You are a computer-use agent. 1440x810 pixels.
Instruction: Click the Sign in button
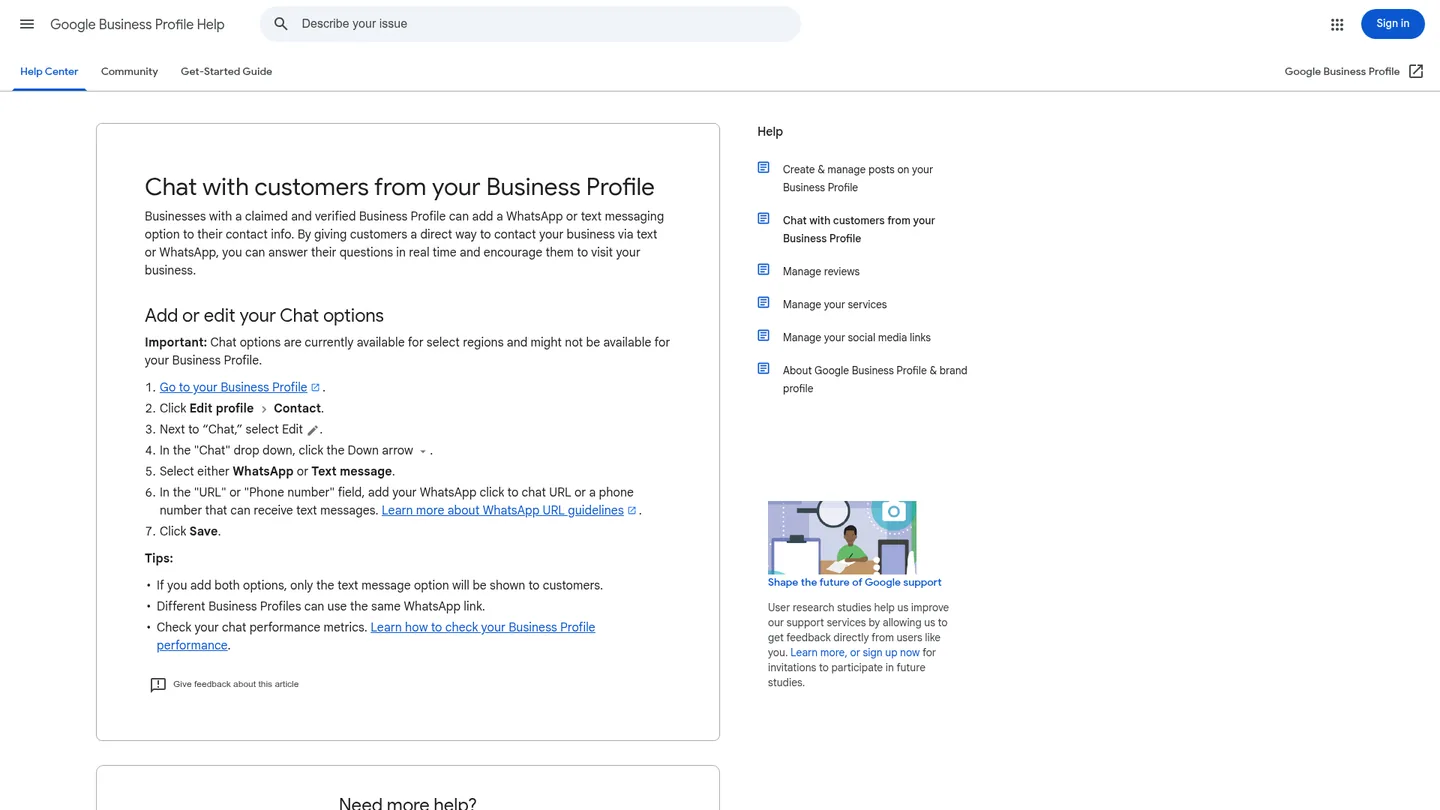(1392, 24)
